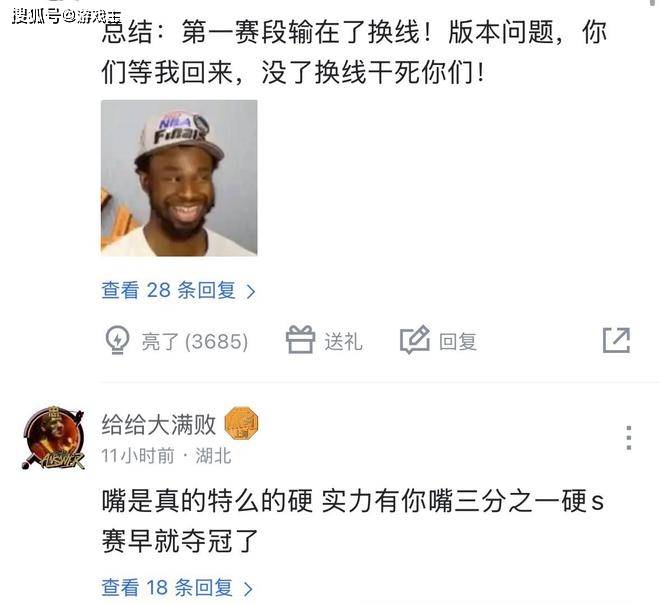This screenshot has width=660, height=605.
Task: Expand 查看 28 条回复
Action: pyautogui.click(x=178, y=291)
